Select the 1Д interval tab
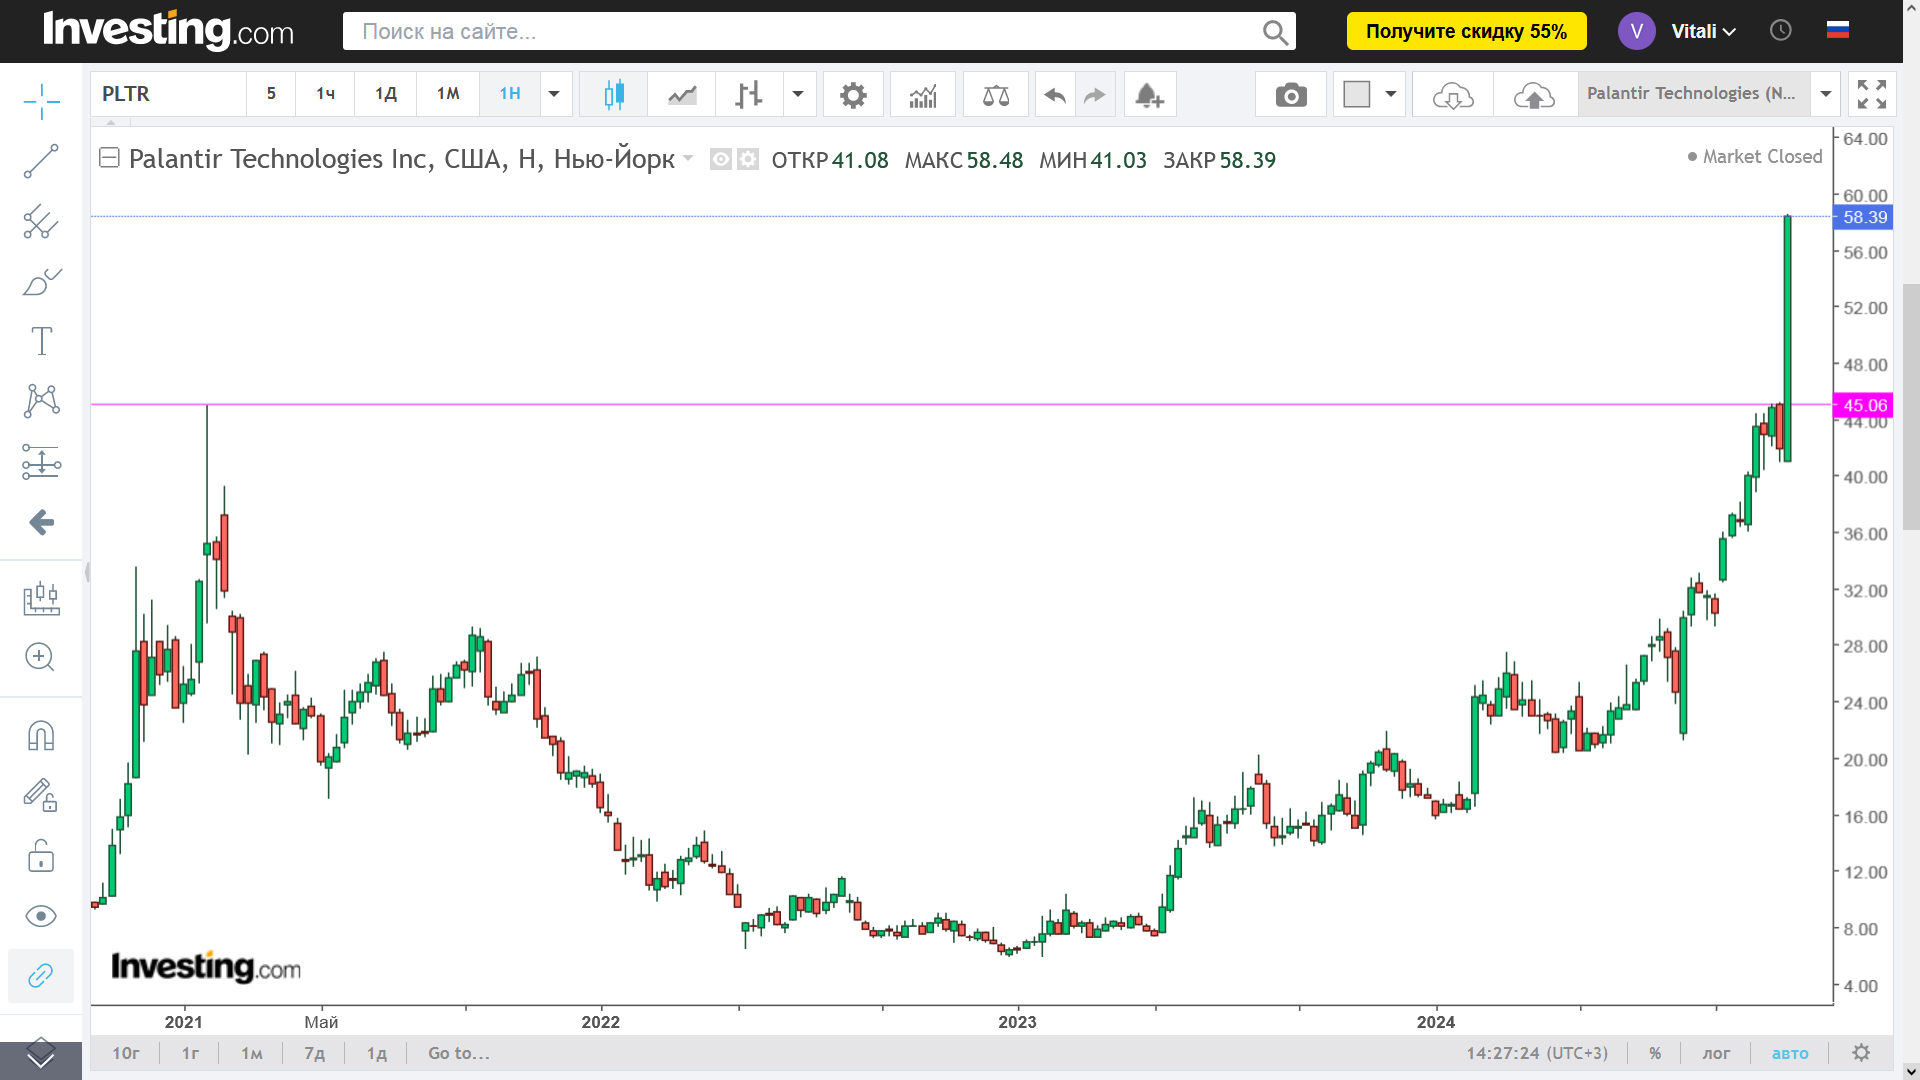This screenshot has width=1920, height=1080. tap(386, 94)
